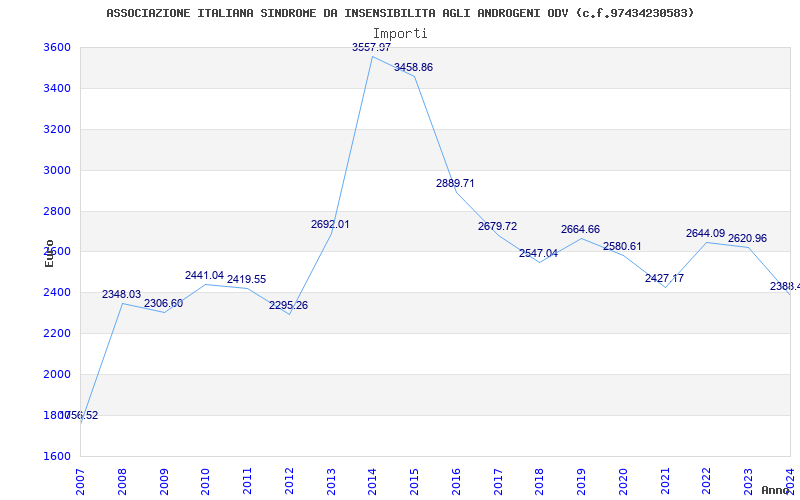
Task: Click the 2692.01 data label
Action: point(330,224)
